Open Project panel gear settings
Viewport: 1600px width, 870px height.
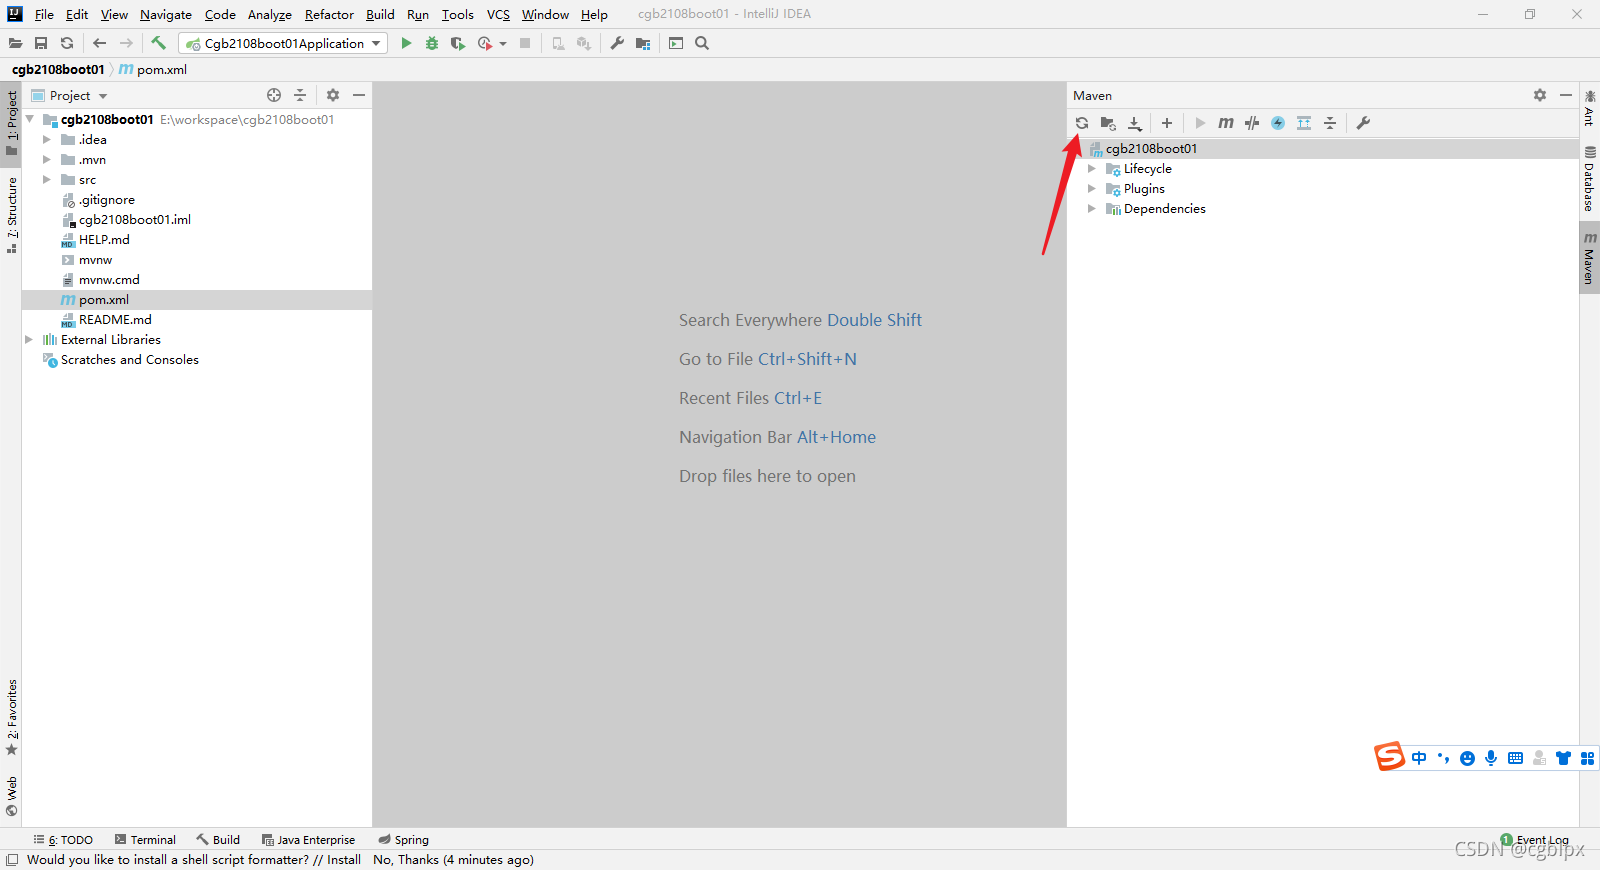[333, 95]
